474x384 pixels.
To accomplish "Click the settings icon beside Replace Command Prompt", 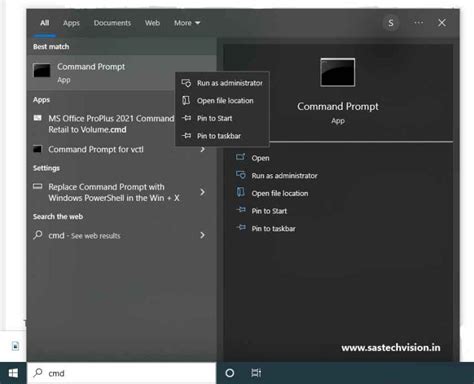I will tap(38, 186).
